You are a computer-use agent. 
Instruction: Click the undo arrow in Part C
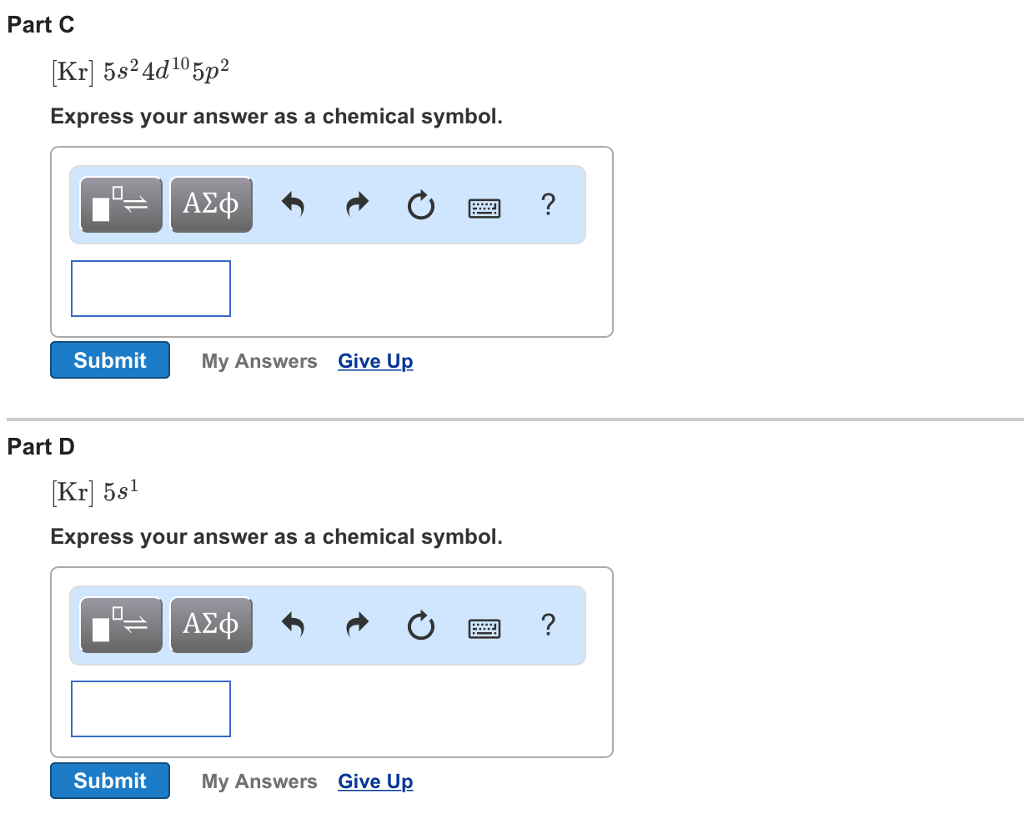(292, 206)
